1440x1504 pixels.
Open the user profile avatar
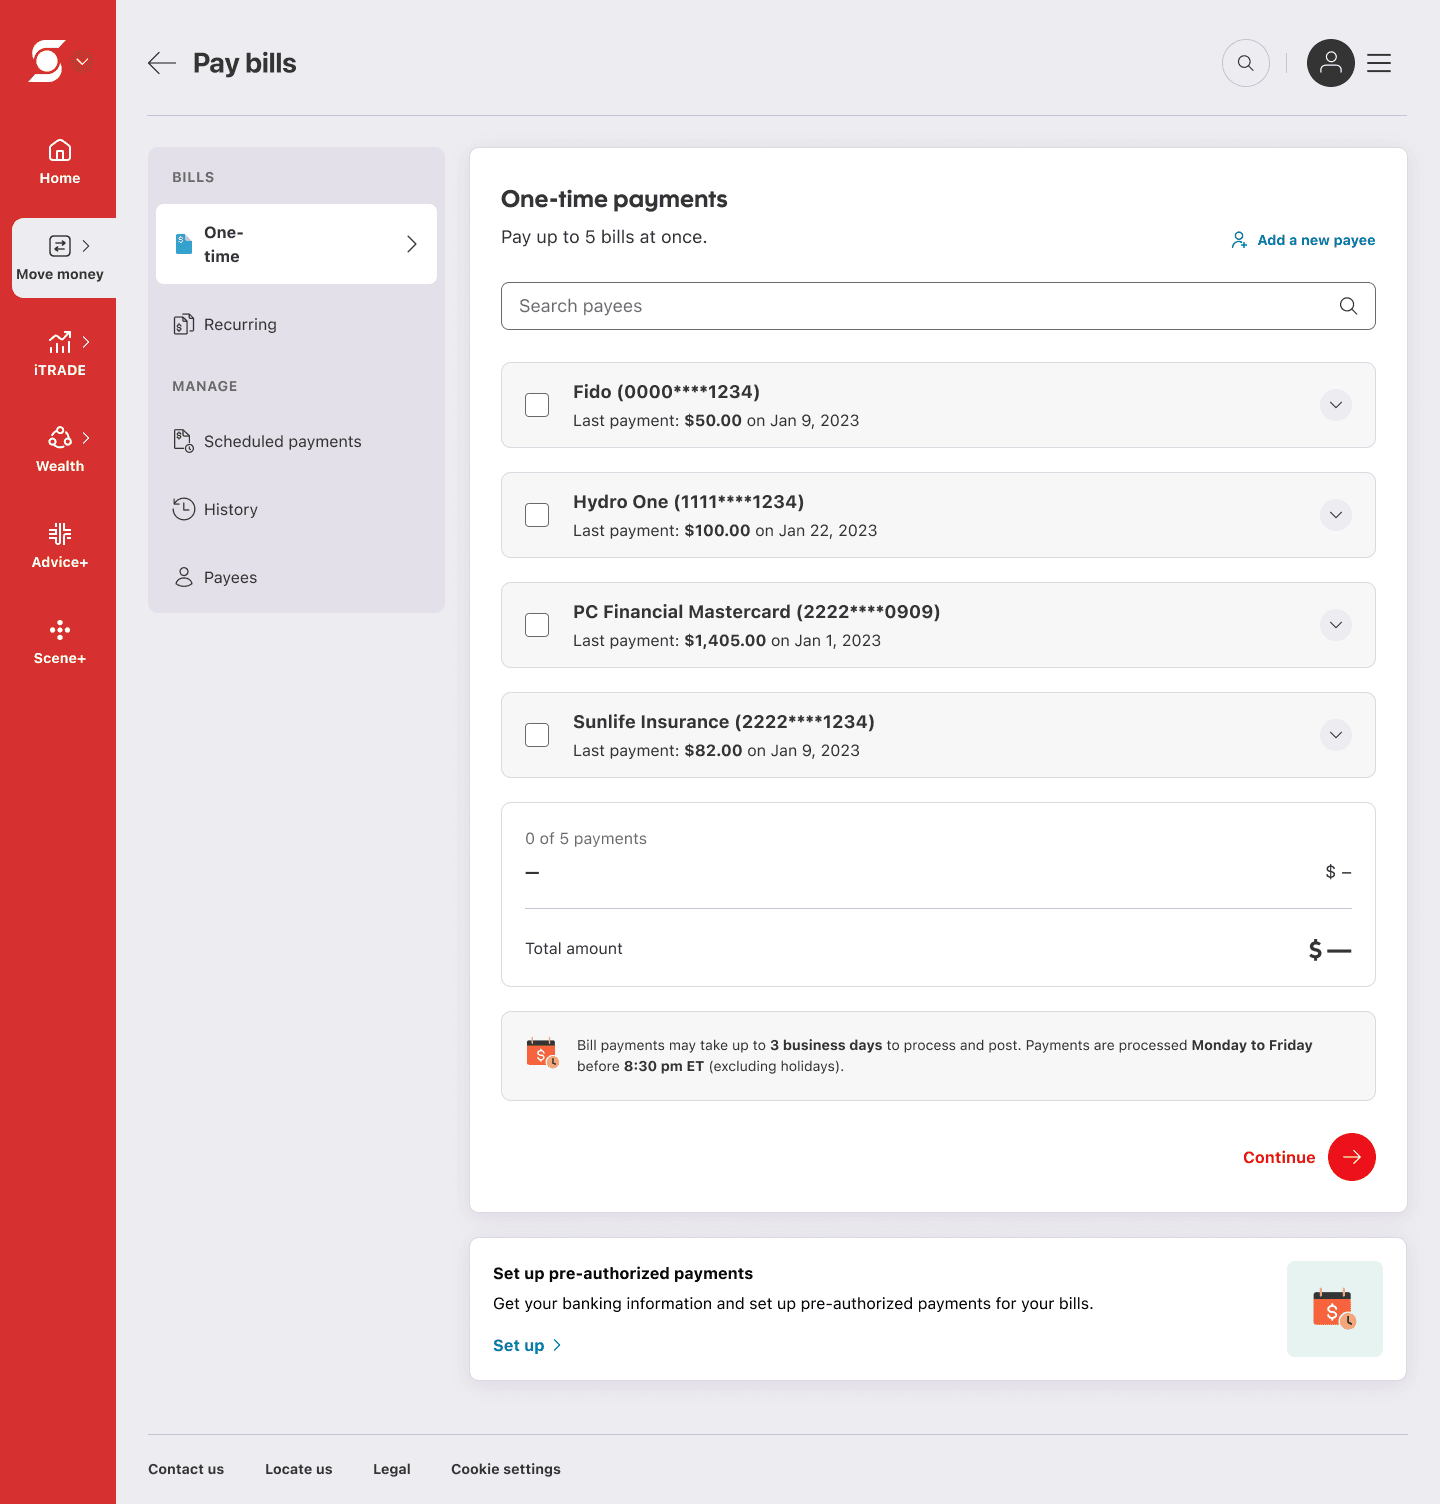tap(1331, 63)
